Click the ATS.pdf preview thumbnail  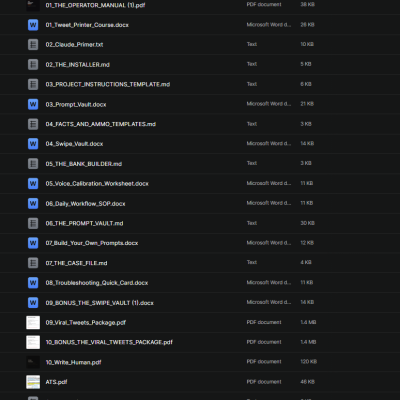point(33,382)
